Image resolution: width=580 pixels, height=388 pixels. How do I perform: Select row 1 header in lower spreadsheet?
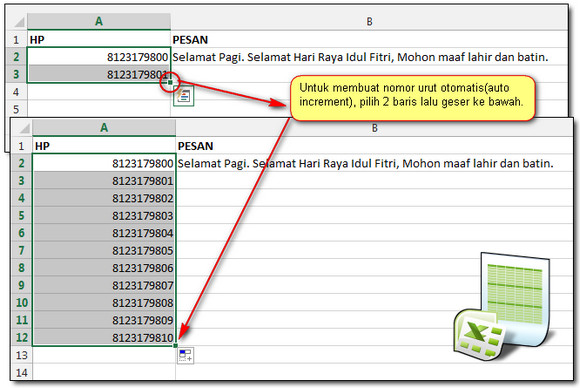tap(21, 146)
